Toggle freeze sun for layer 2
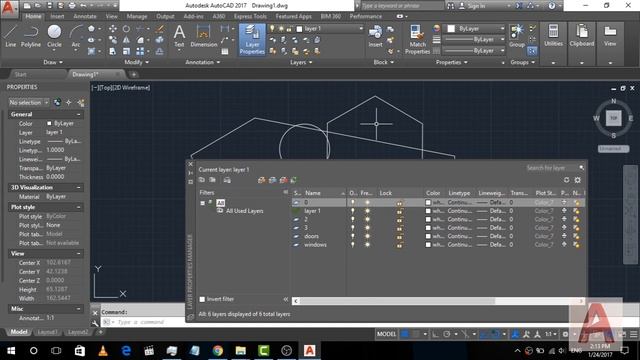Image resolution: width=640 pixels, height=360 pixels. (x=367, y=220)
